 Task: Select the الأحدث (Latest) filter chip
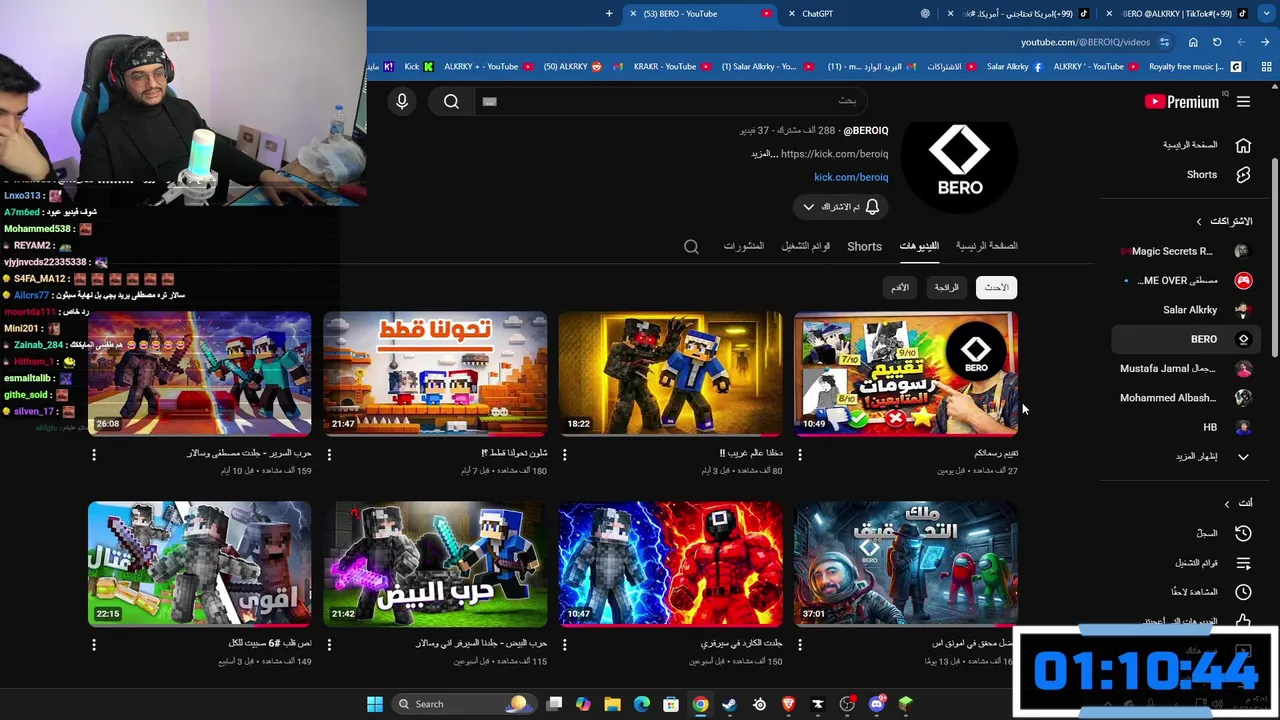pos(996,288)
